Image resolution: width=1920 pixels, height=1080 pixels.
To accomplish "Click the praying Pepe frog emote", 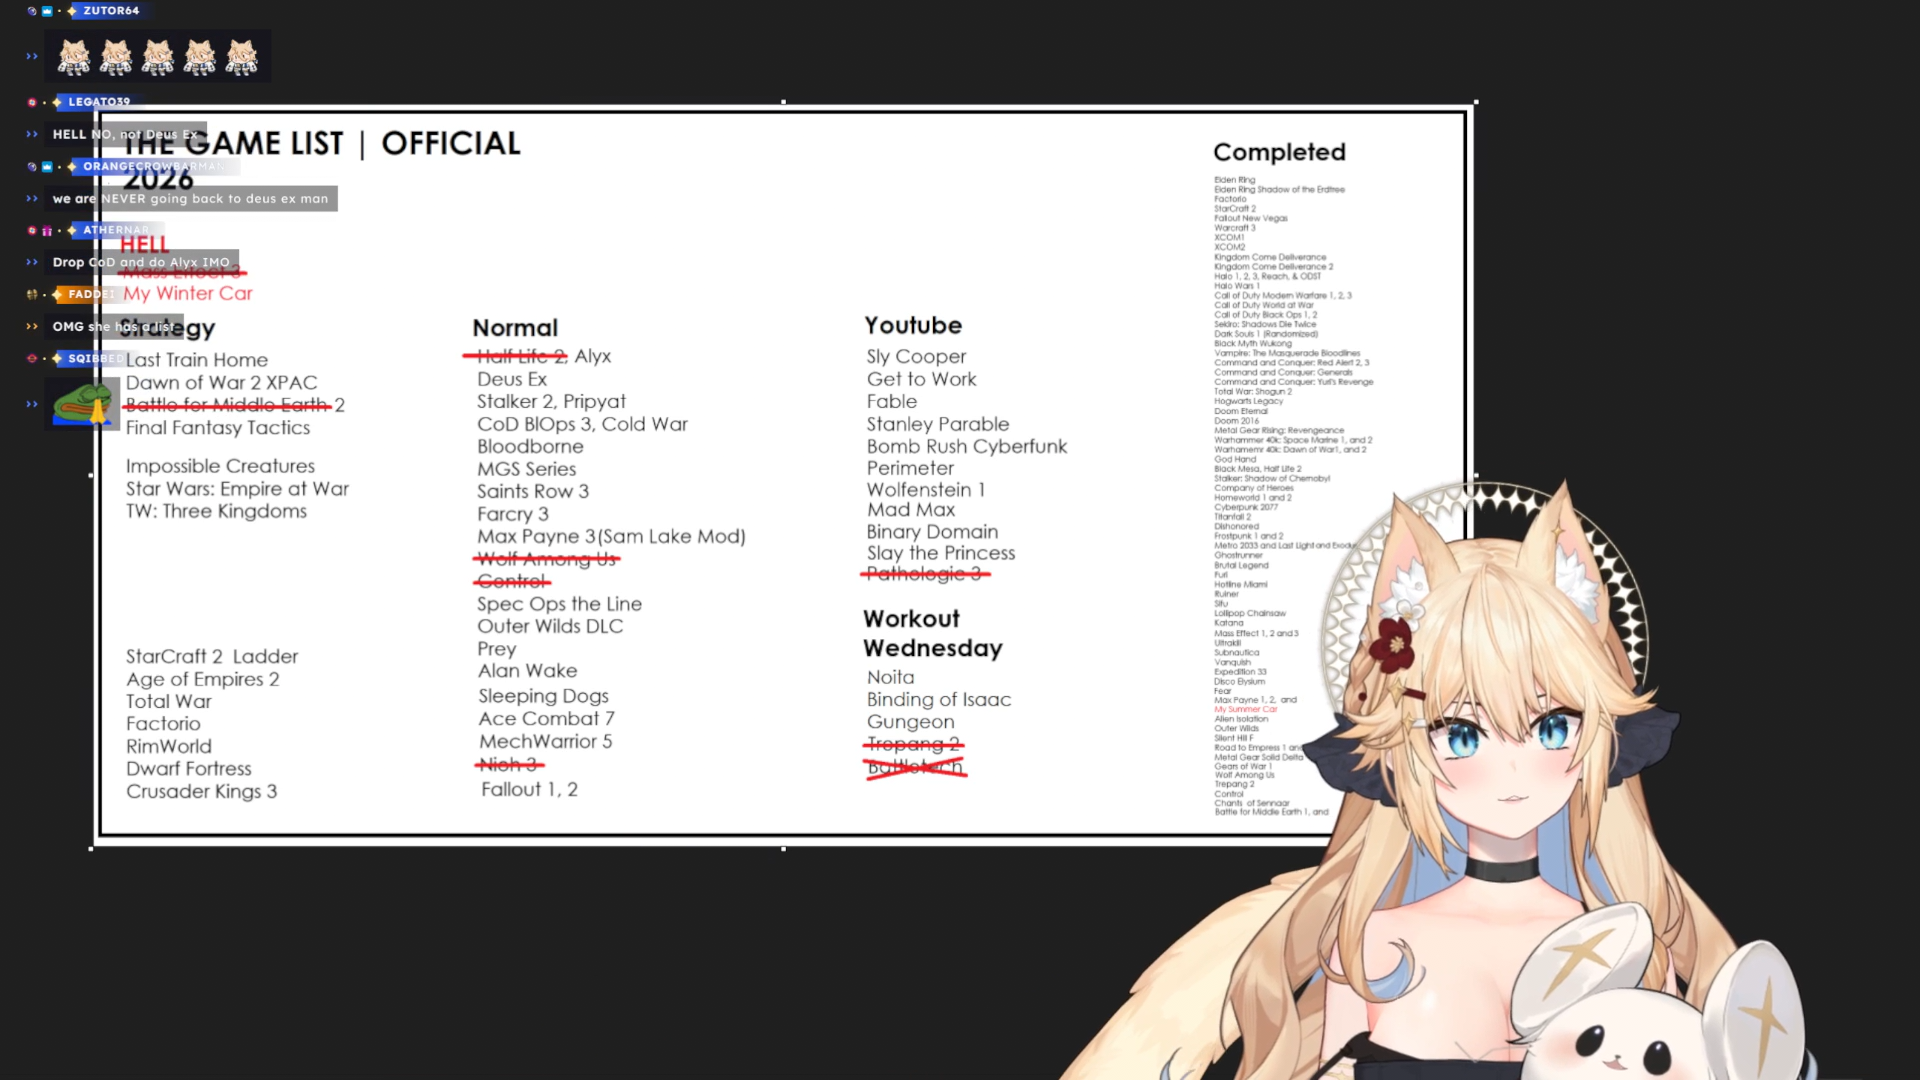I will 82,404.
